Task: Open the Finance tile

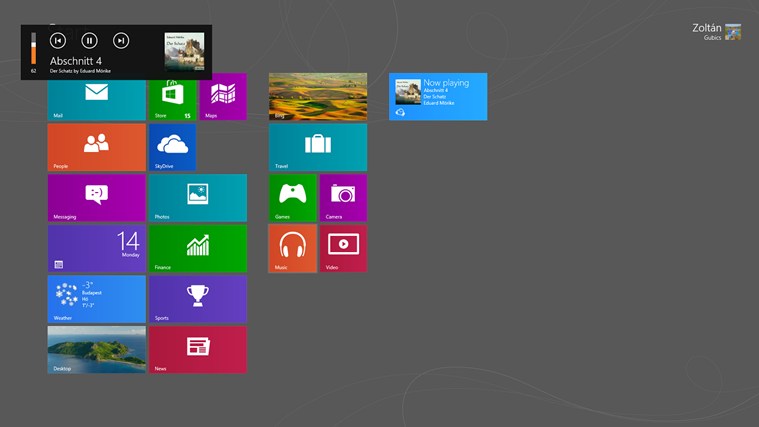Action: 197,248
